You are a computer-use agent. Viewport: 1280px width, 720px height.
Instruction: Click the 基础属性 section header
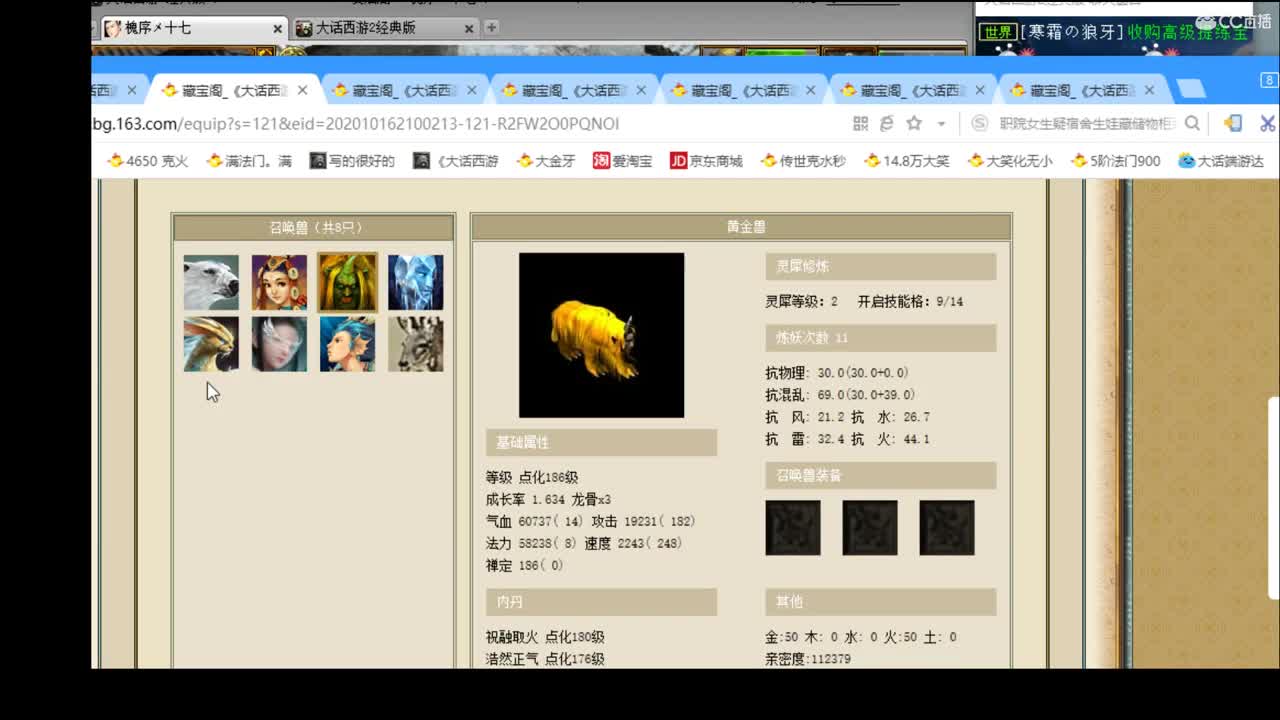pyautogui.click(x=601, y=443)
